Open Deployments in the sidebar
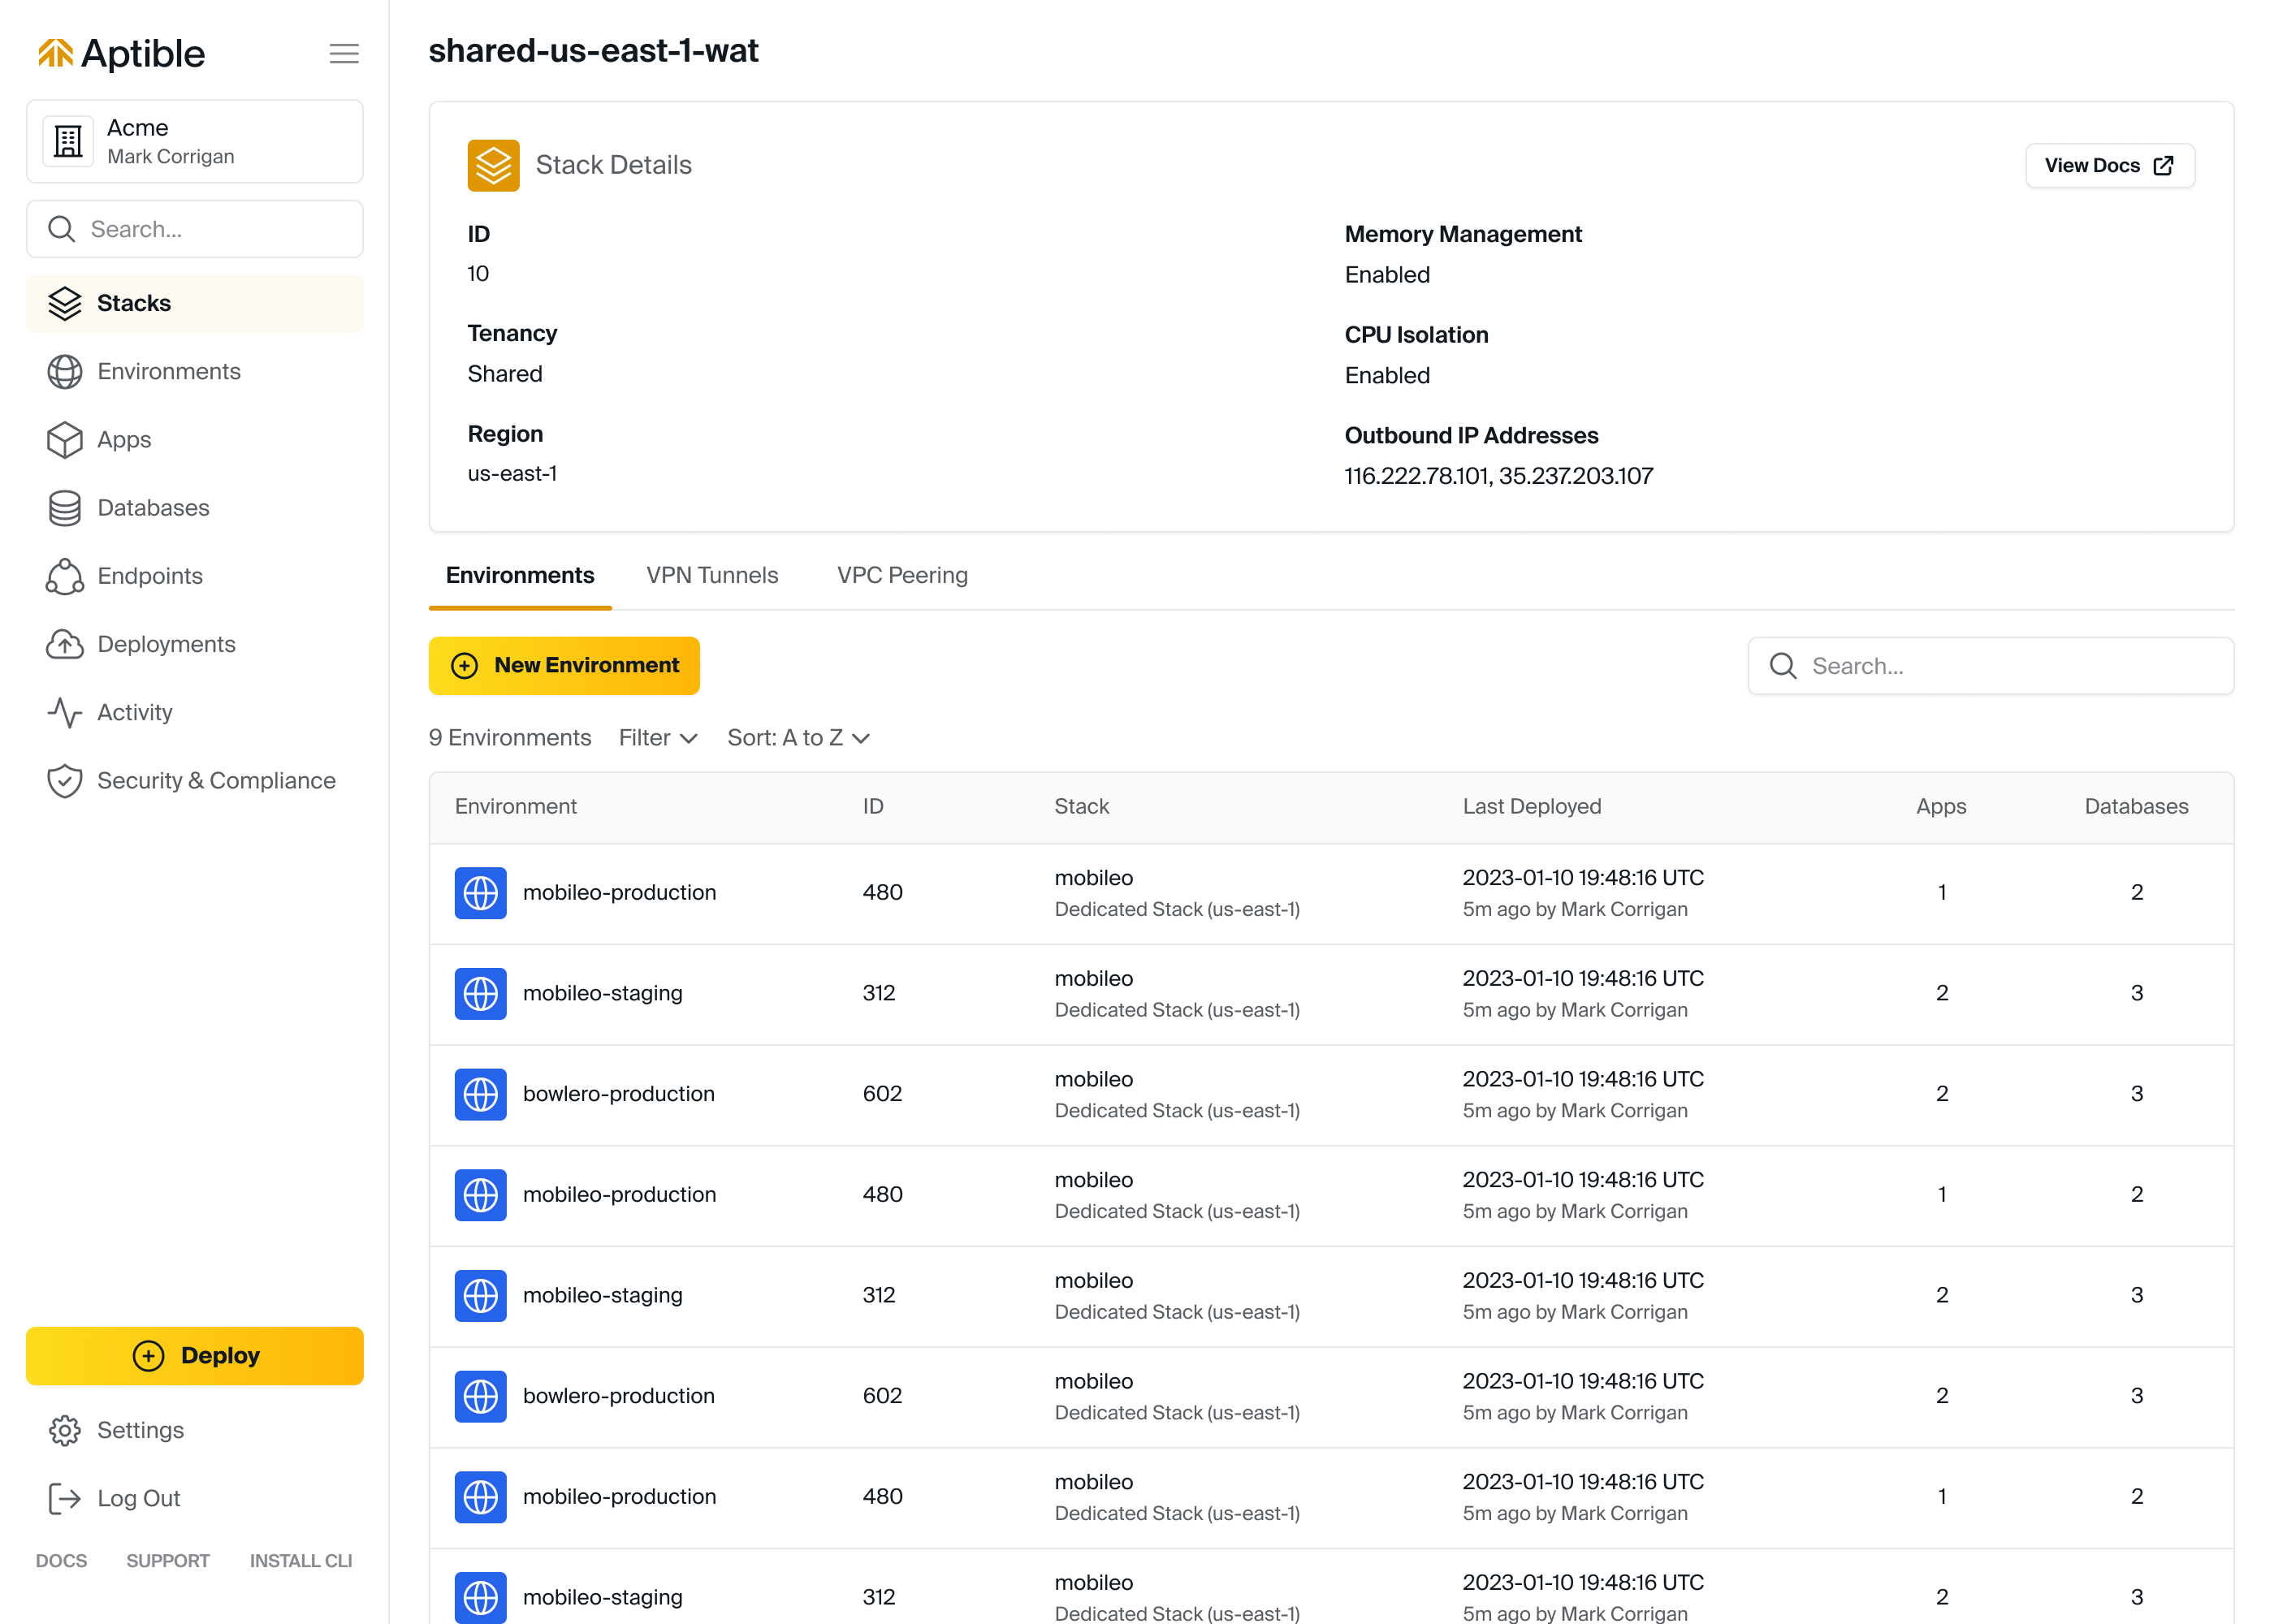The height and width of the screenshot is (1624, 2274). click(x=195, y=644)
